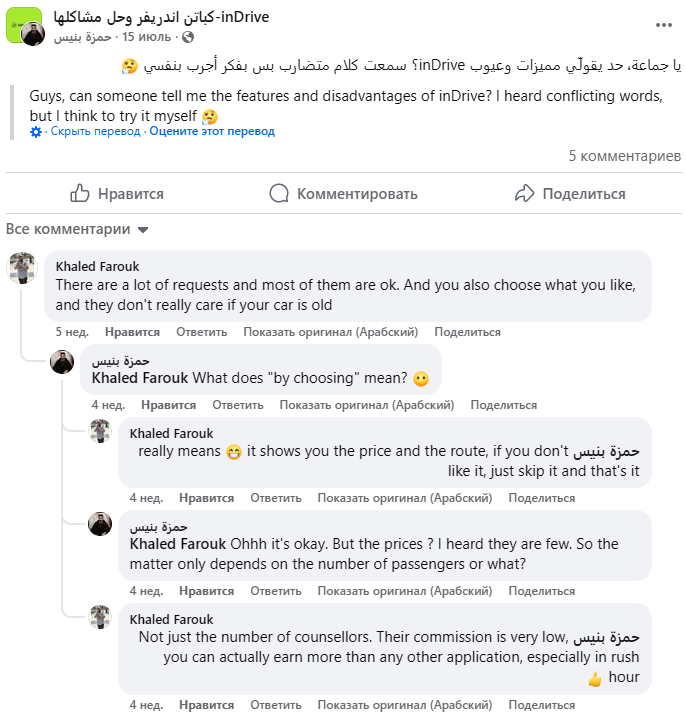Show original of the rush hour comment

pos(405,705)
